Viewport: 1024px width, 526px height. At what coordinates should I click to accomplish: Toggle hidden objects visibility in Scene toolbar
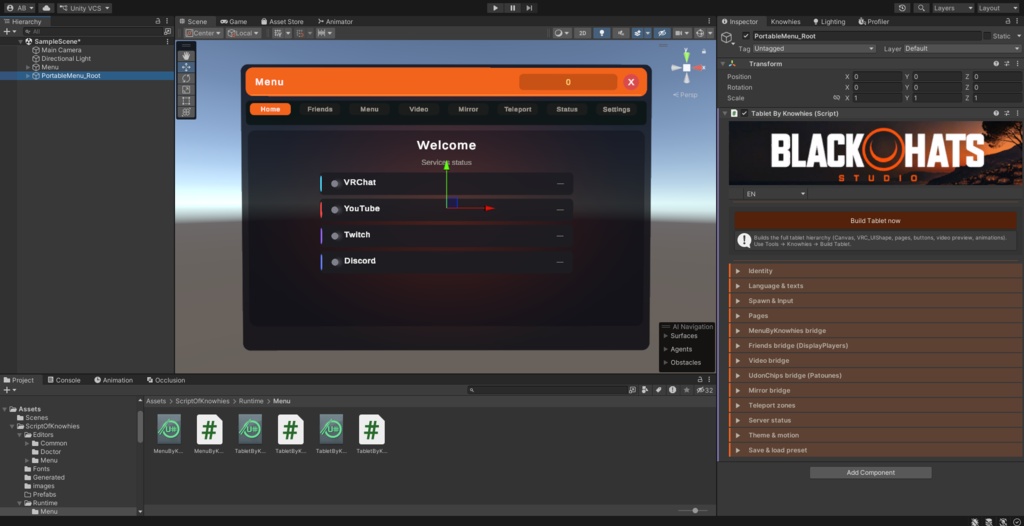(662, 33)
